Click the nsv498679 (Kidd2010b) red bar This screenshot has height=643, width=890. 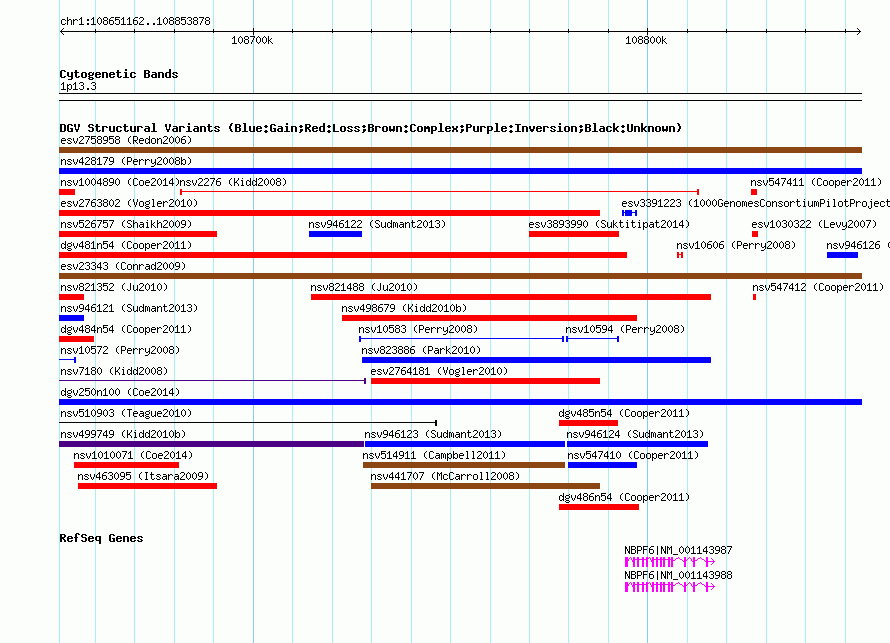[x=489, y=318]
